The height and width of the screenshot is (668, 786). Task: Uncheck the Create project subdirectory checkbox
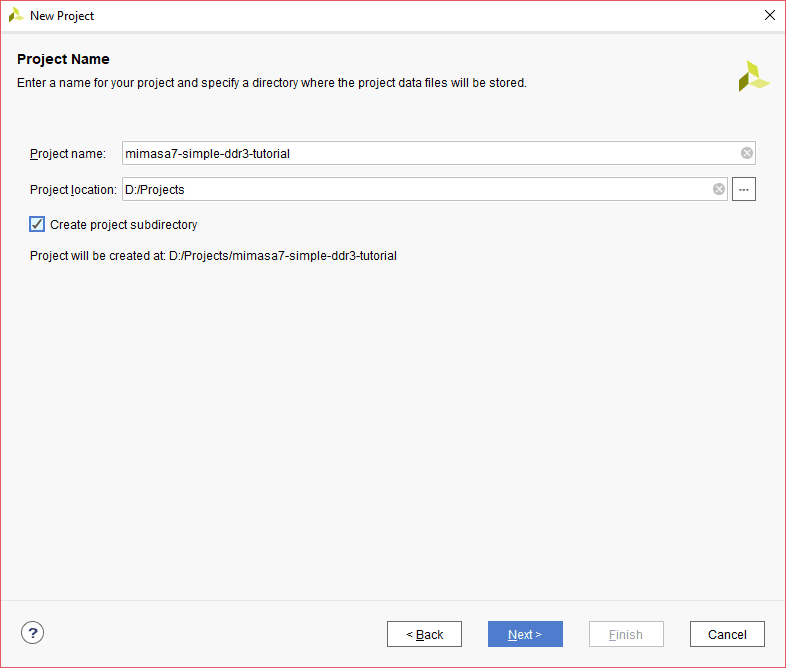click(38, 224)
